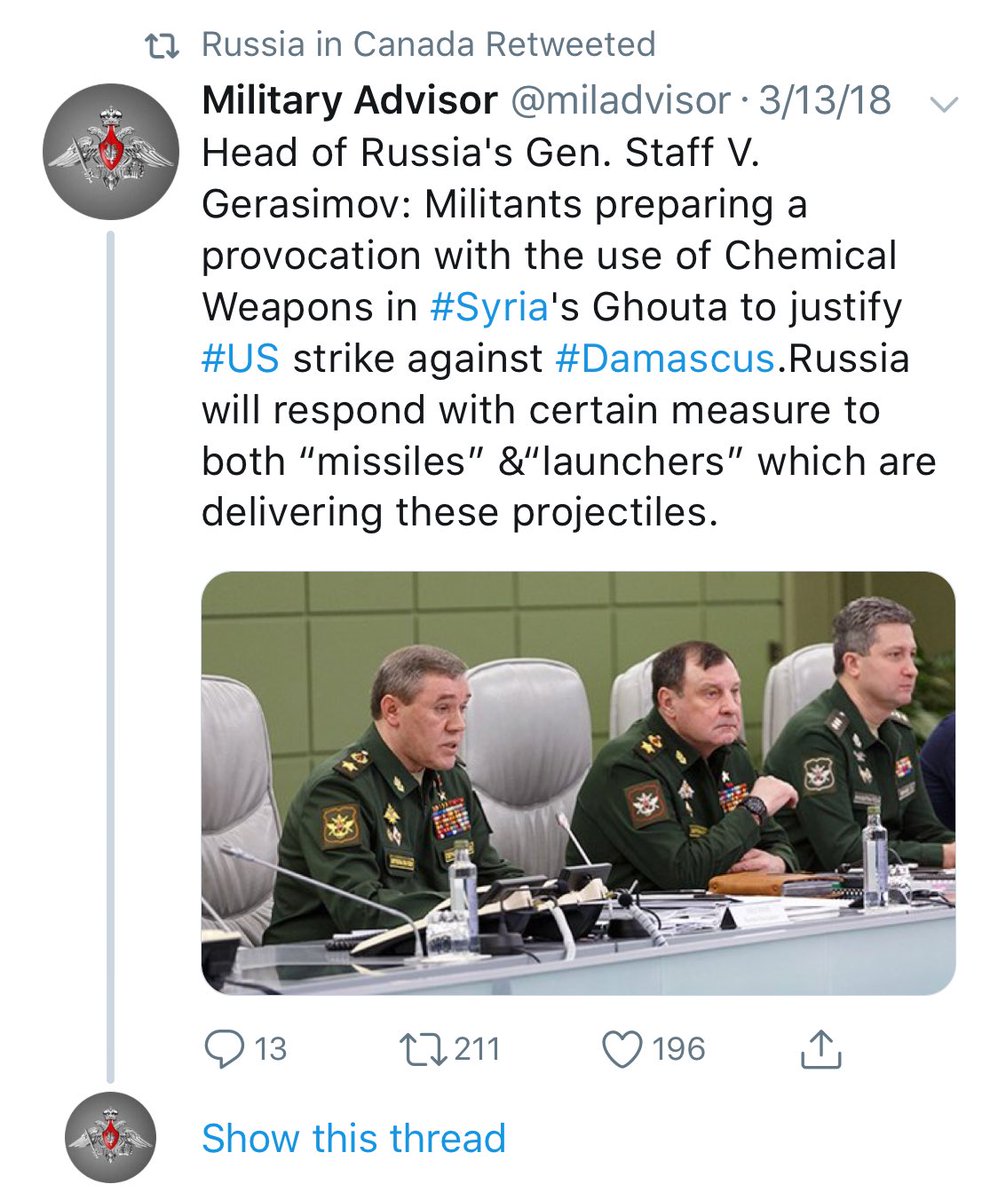Open the #US hashtag

point(240,359)
